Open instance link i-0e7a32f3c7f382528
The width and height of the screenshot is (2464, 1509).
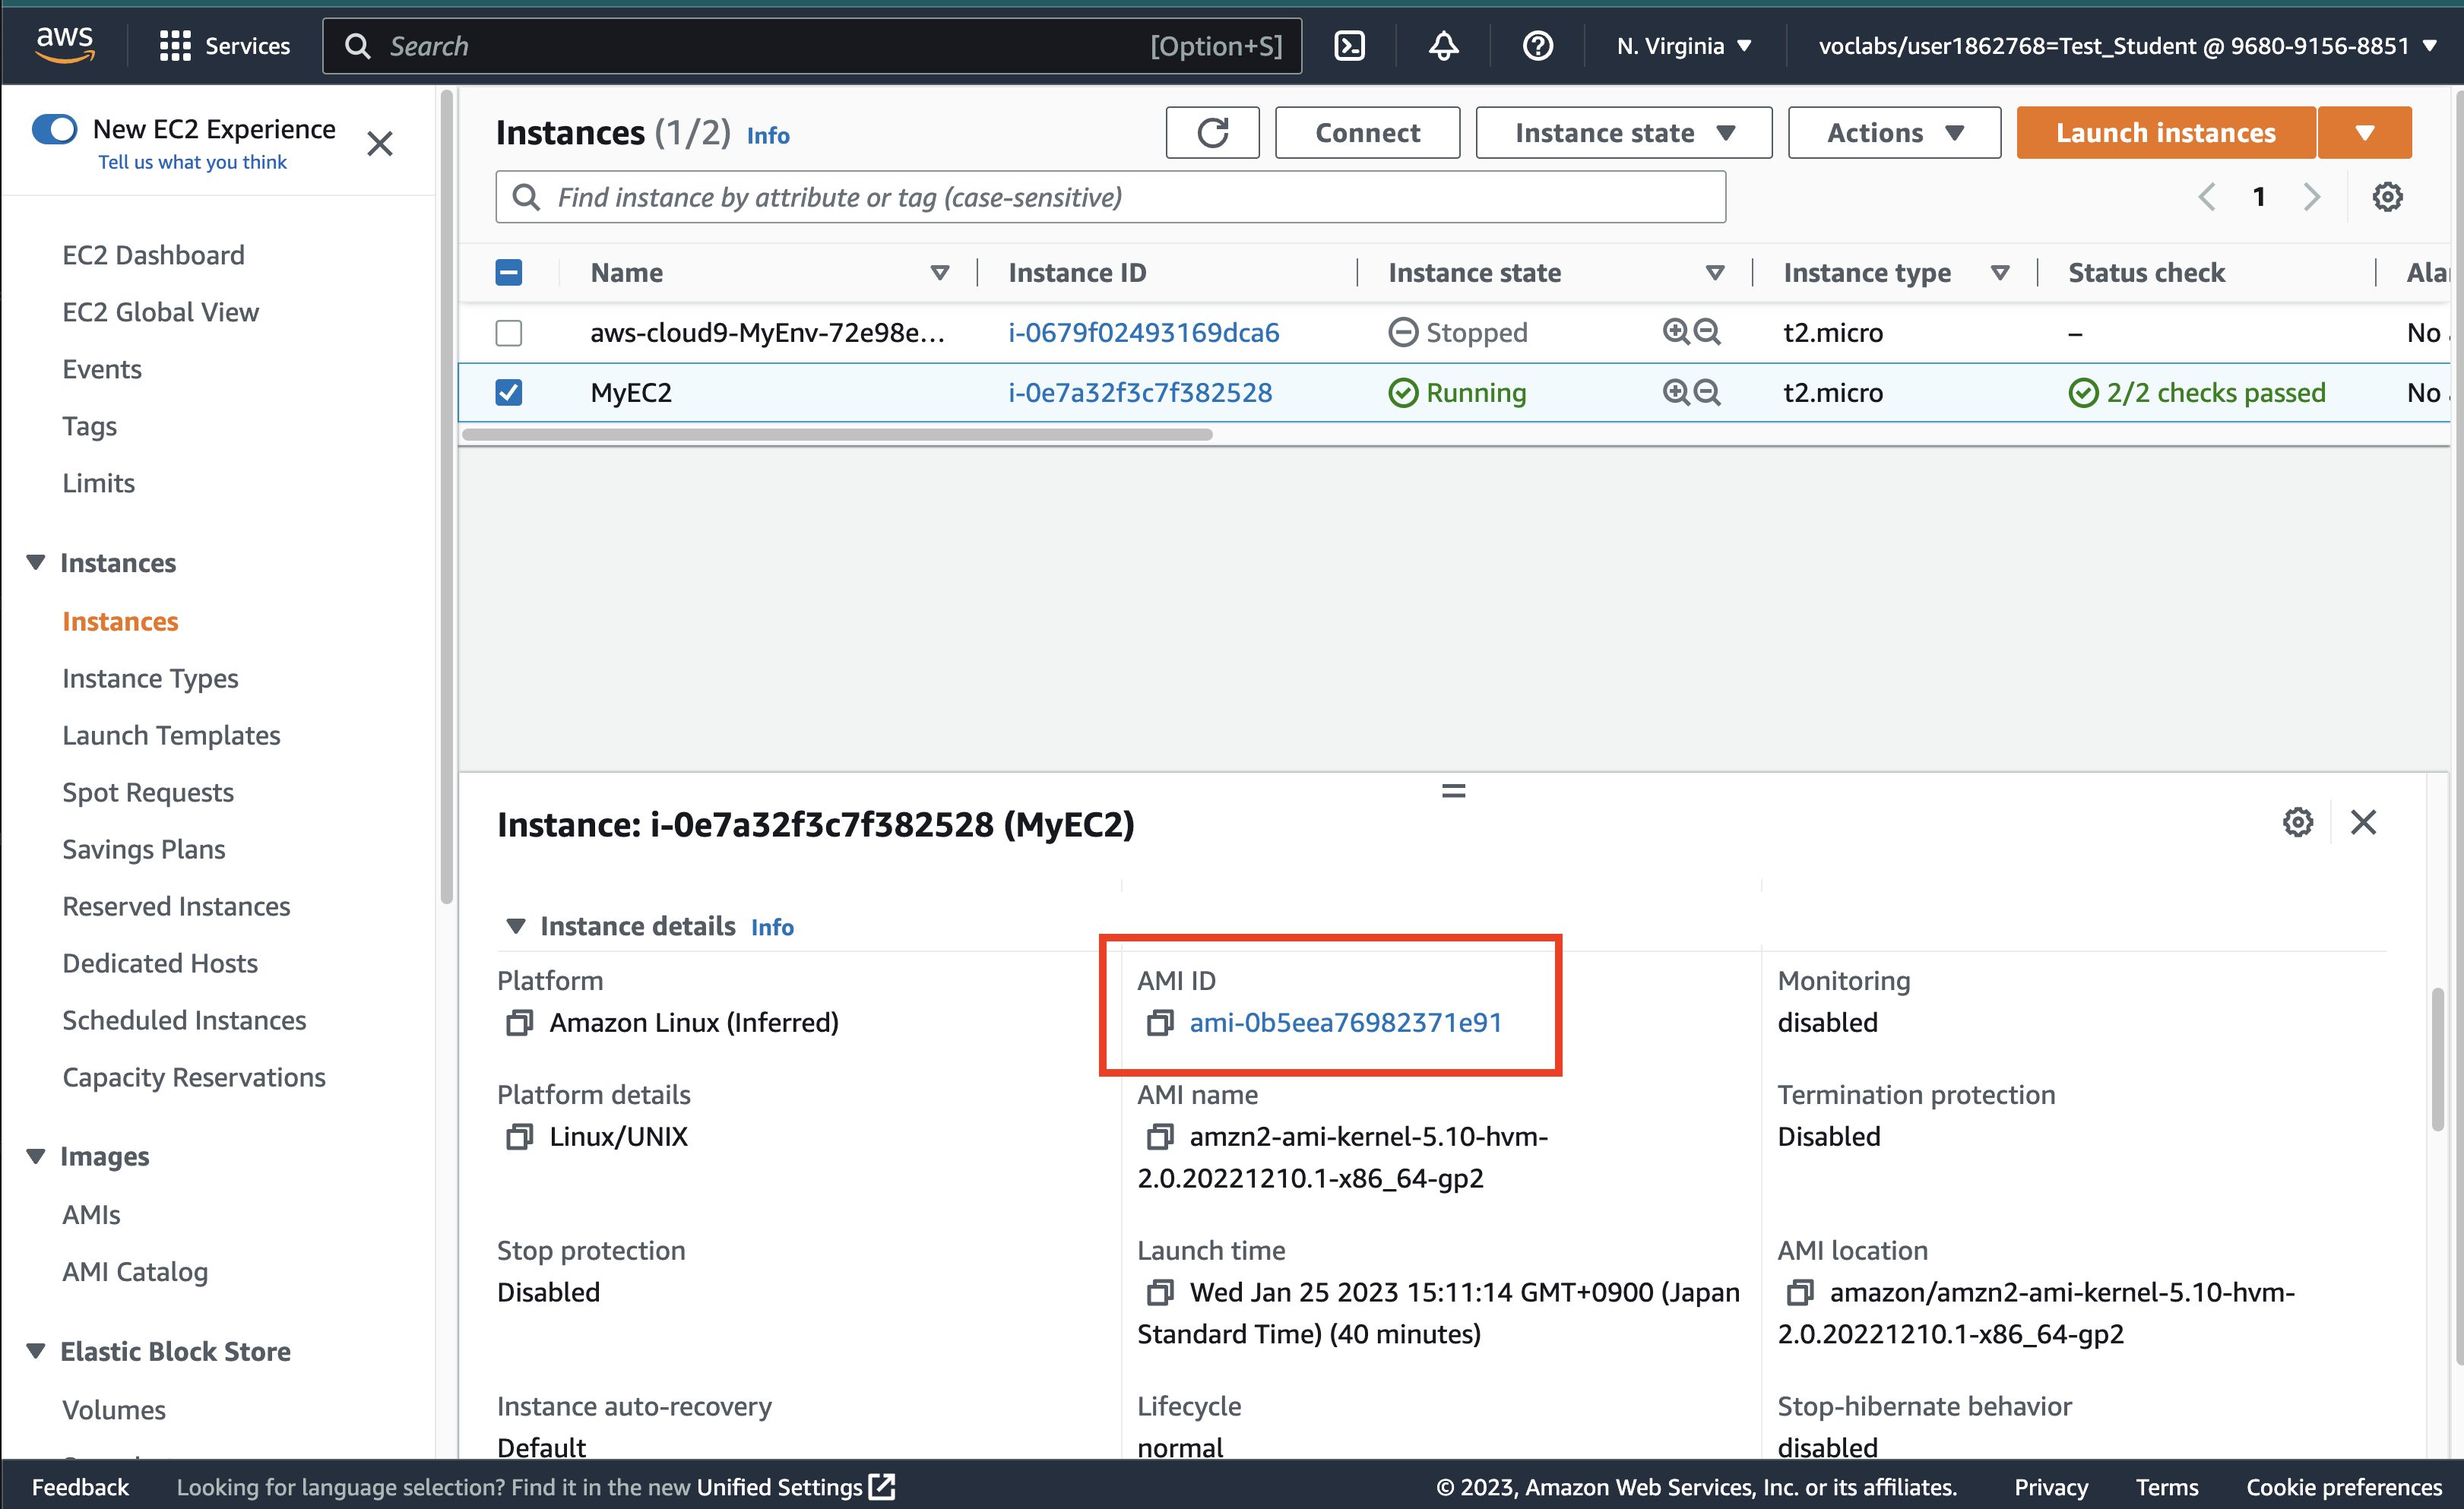(1140, 392)
